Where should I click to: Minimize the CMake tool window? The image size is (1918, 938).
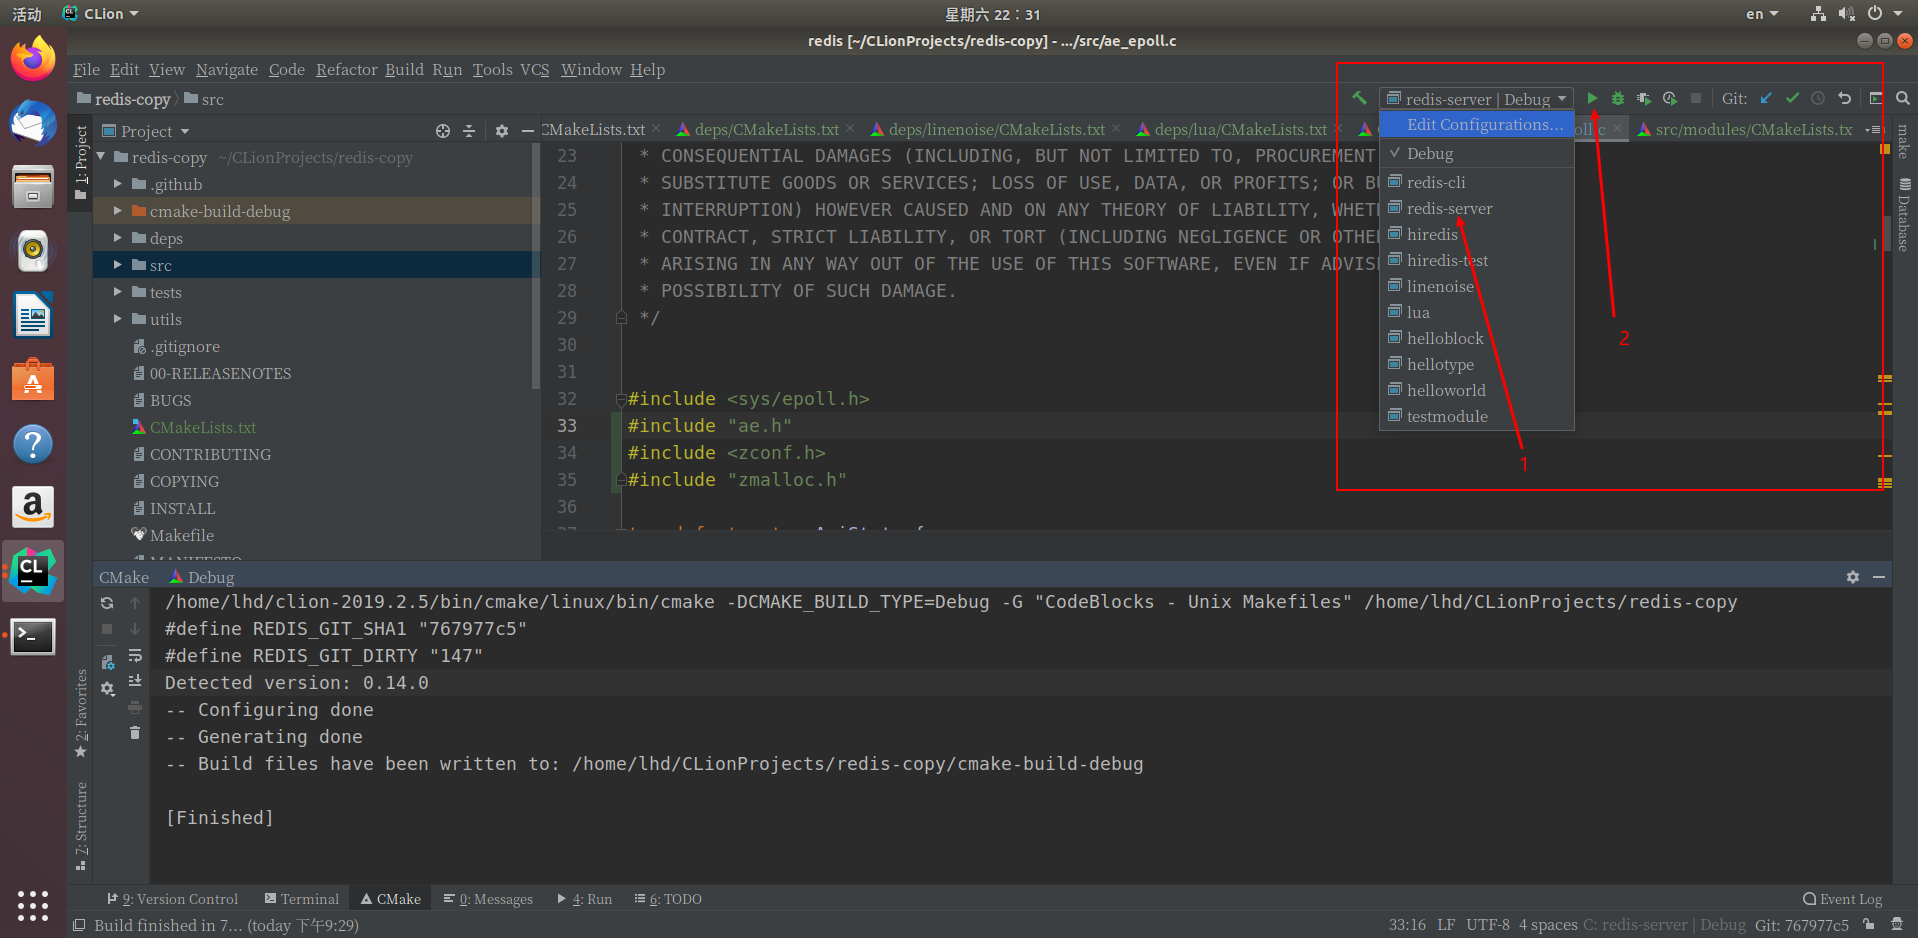[x=1879, y=577]
